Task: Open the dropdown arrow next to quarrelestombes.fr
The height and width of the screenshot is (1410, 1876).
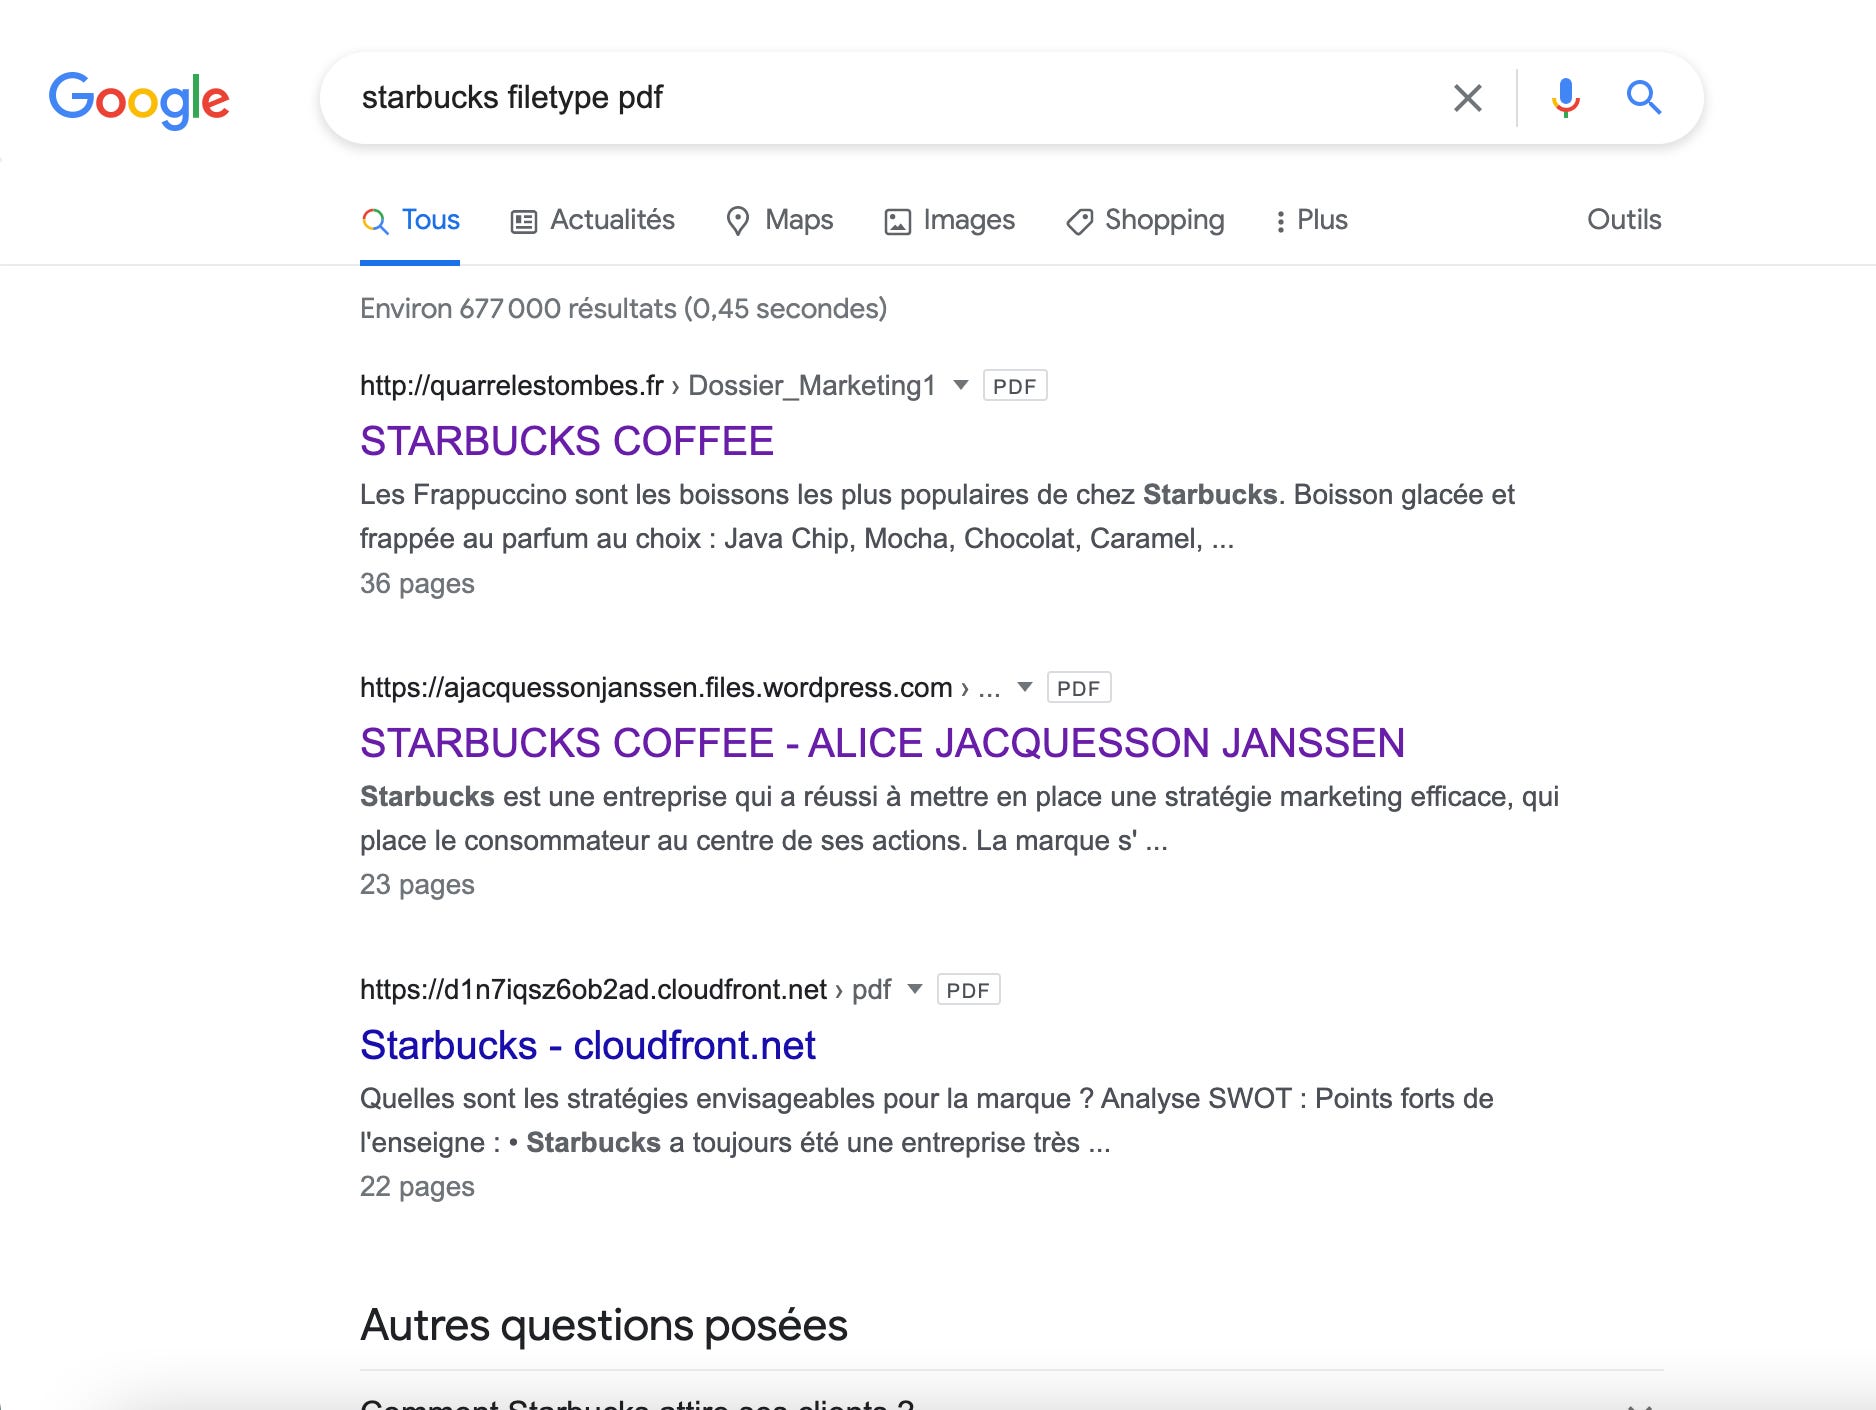Action: 958,385
